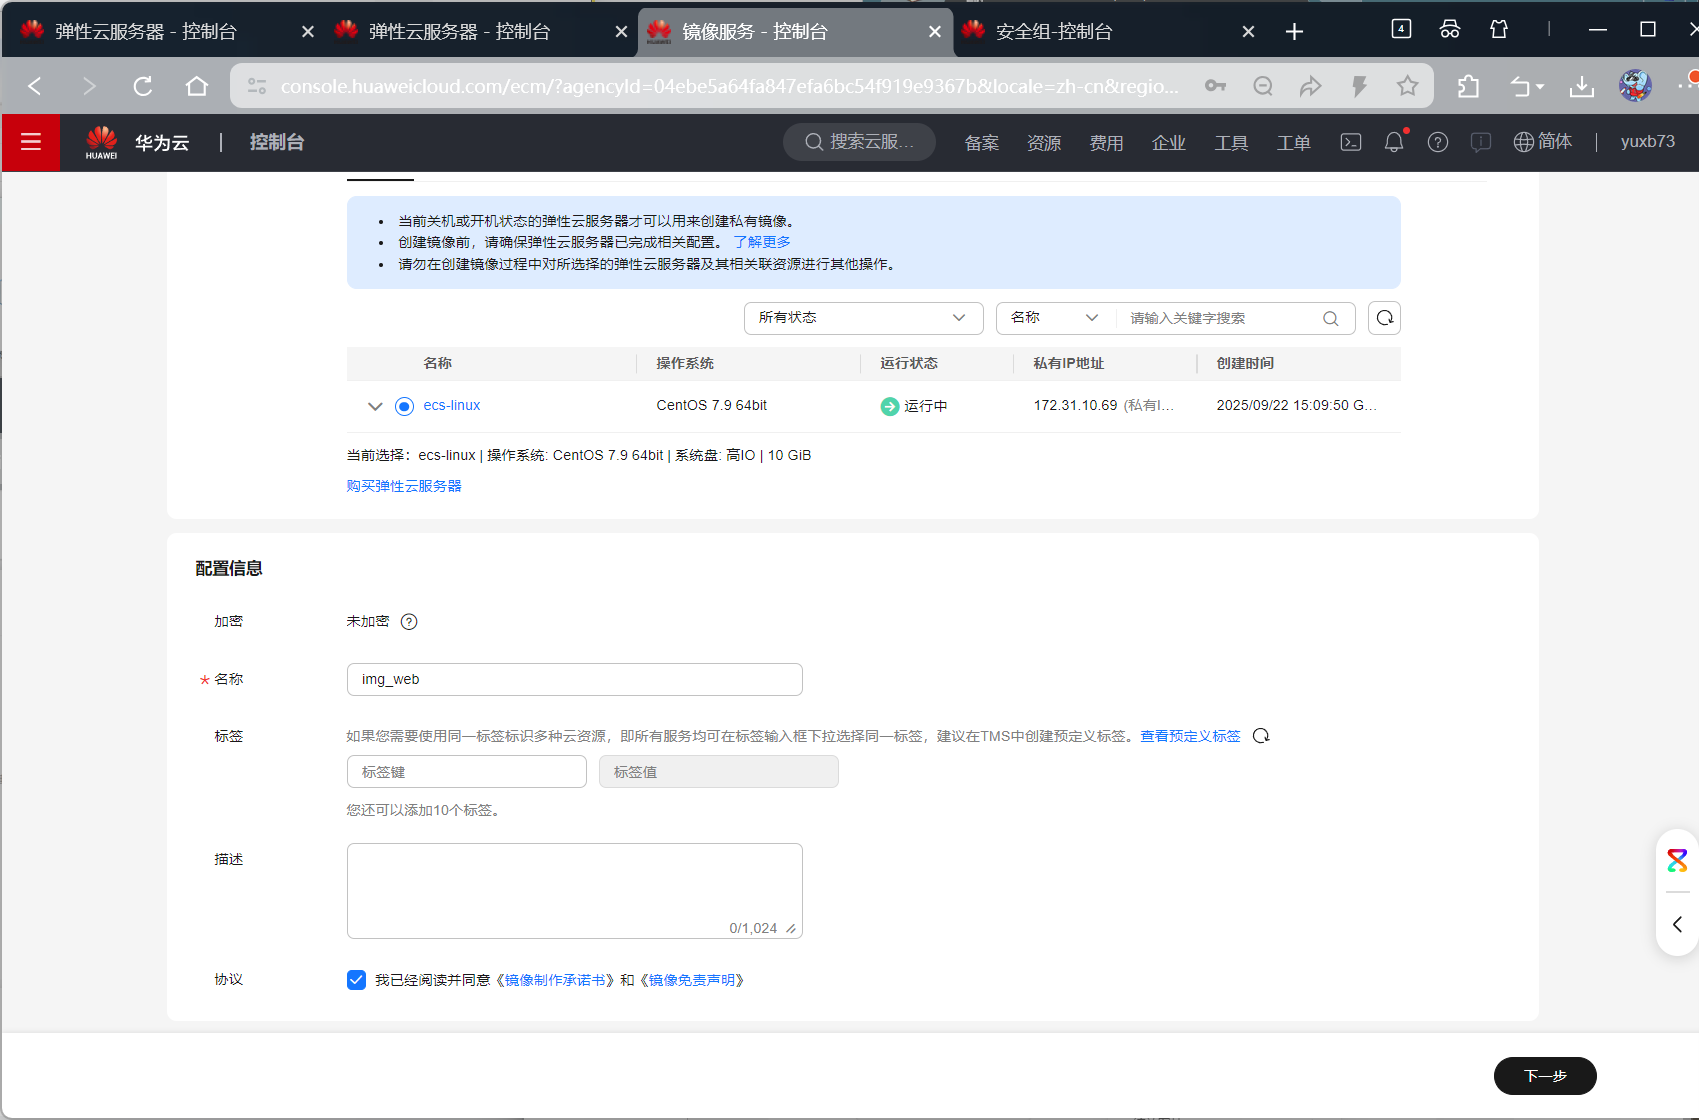Click the 下一步 button
The image size is (1699, 1120).
[1545, 1076]
